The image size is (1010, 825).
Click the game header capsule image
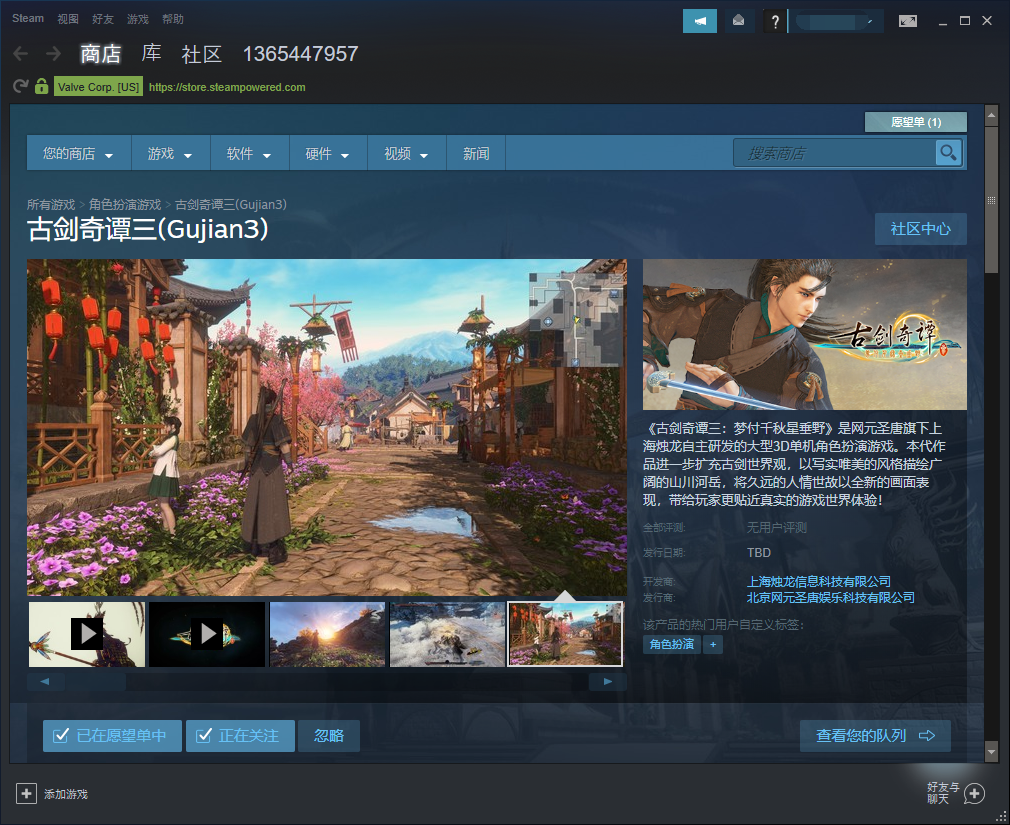coord(805,334)
